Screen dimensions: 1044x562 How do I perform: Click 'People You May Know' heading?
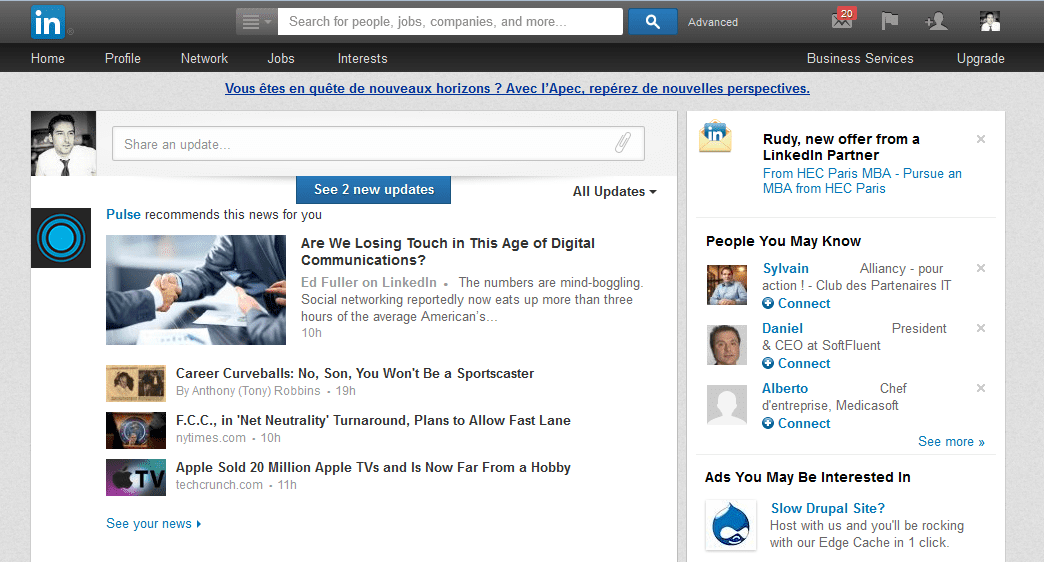783,241
